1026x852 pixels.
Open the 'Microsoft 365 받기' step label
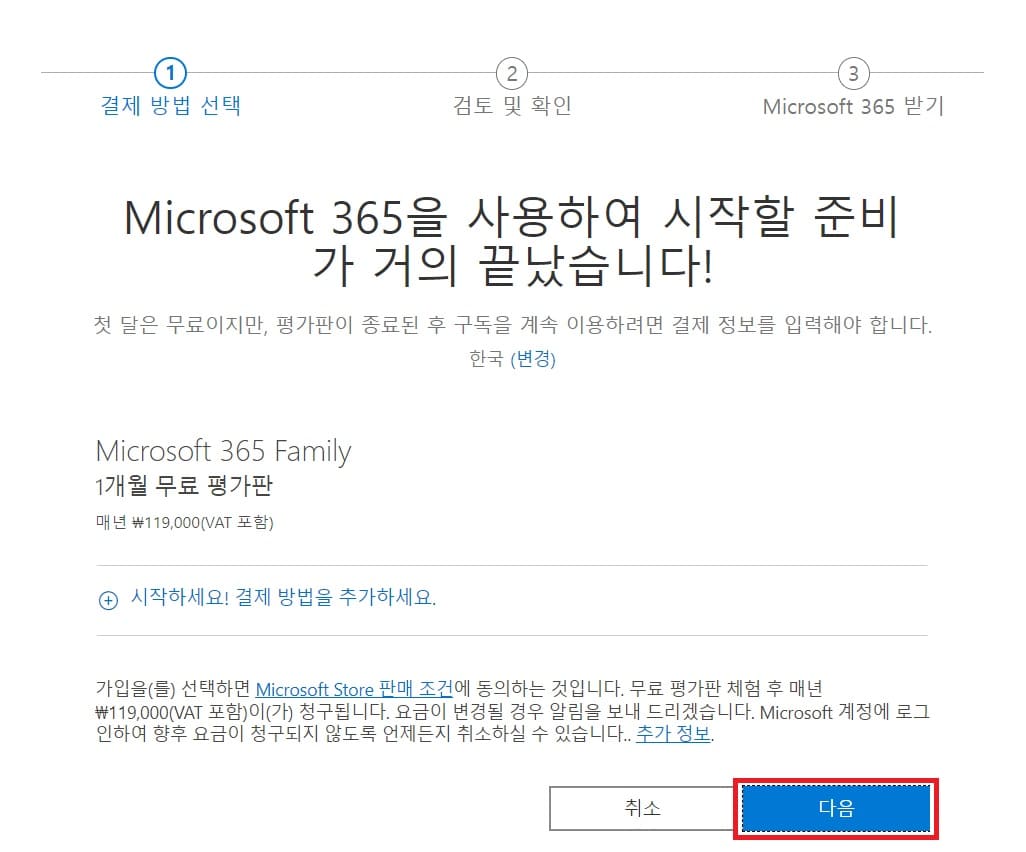pyautogui.click(x=853, y=106)
